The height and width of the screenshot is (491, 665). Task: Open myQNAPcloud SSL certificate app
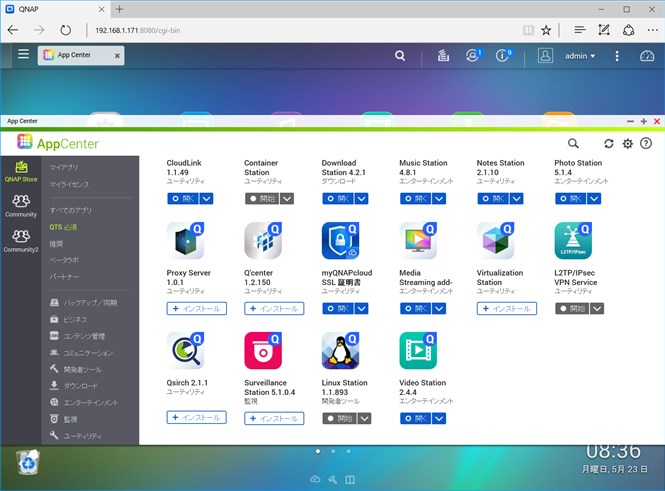[338, 309]
